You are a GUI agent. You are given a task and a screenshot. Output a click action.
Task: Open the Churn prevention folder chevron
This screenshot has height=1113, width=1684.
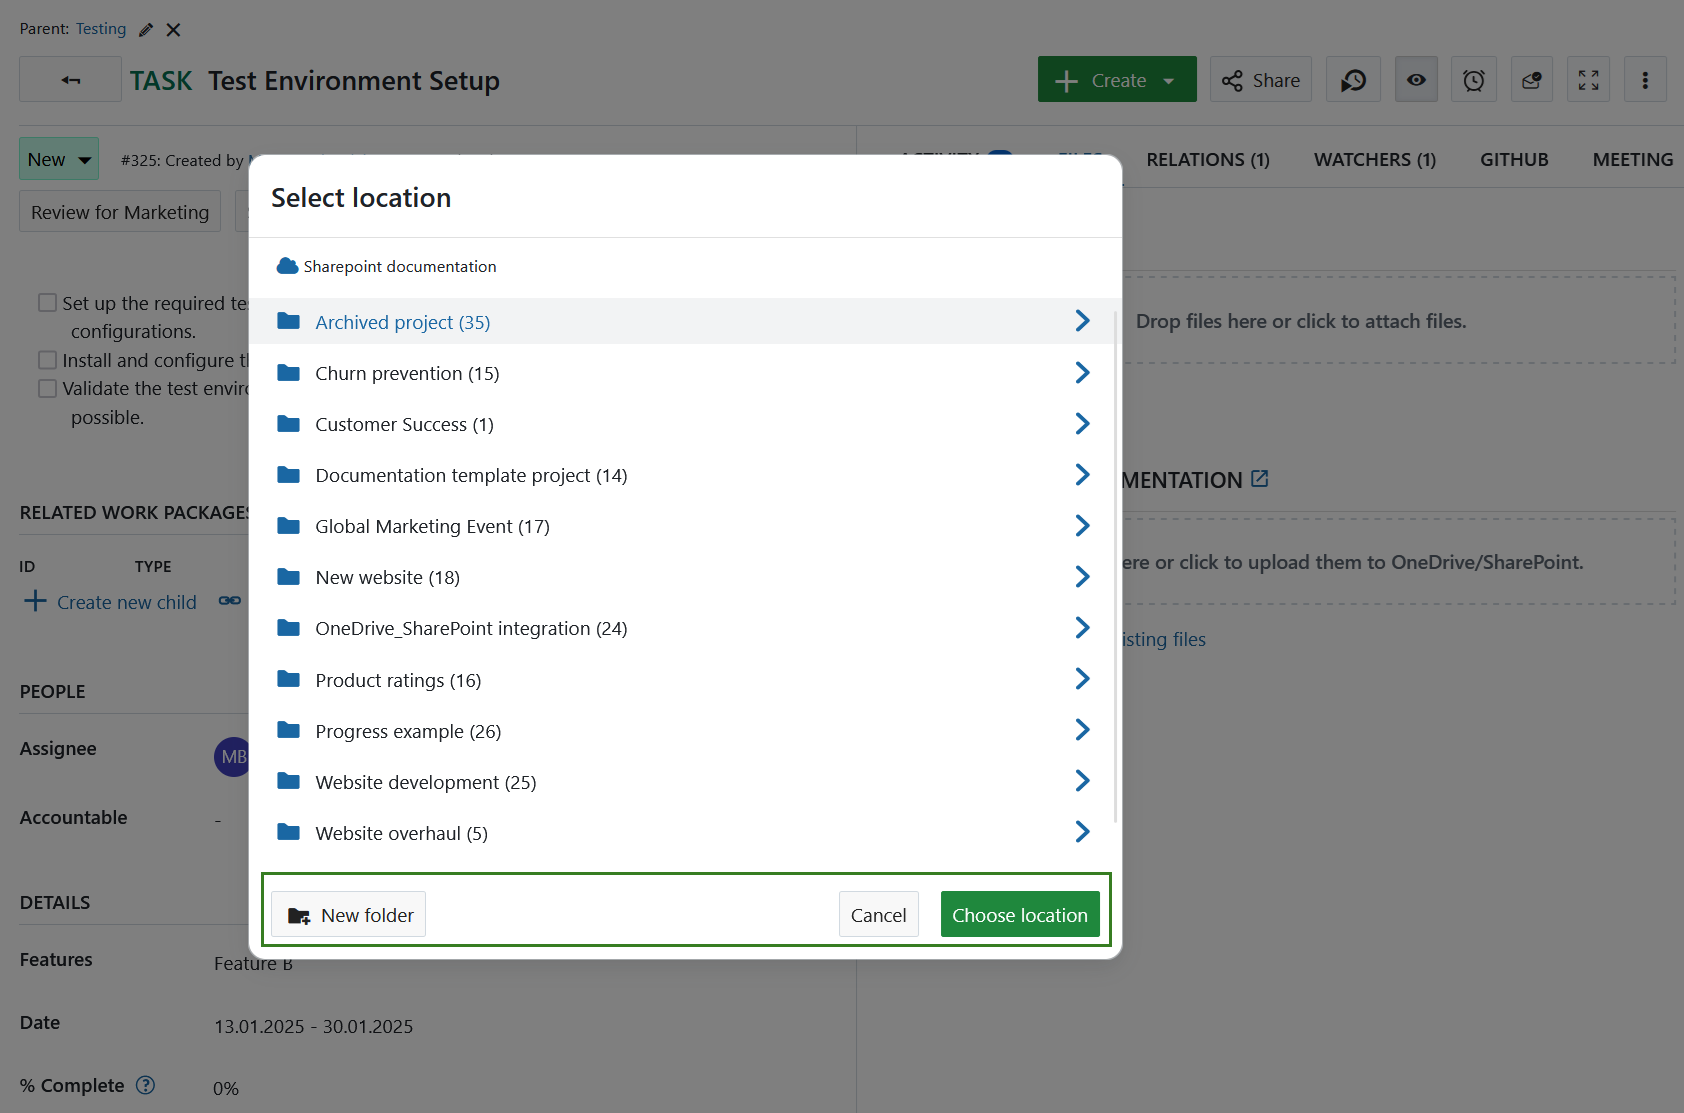coord(1082,372)
